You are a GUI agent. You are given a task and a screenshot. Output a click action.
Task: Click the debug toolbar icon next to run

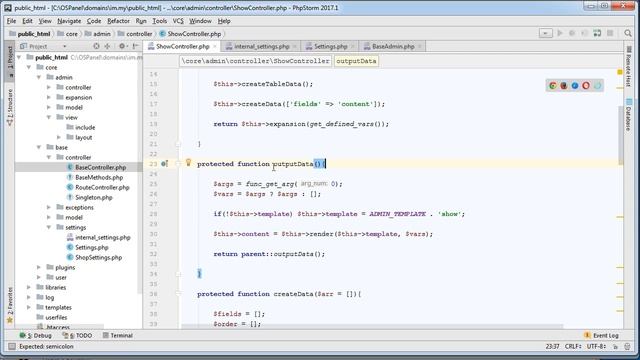(x=572, y=33)
